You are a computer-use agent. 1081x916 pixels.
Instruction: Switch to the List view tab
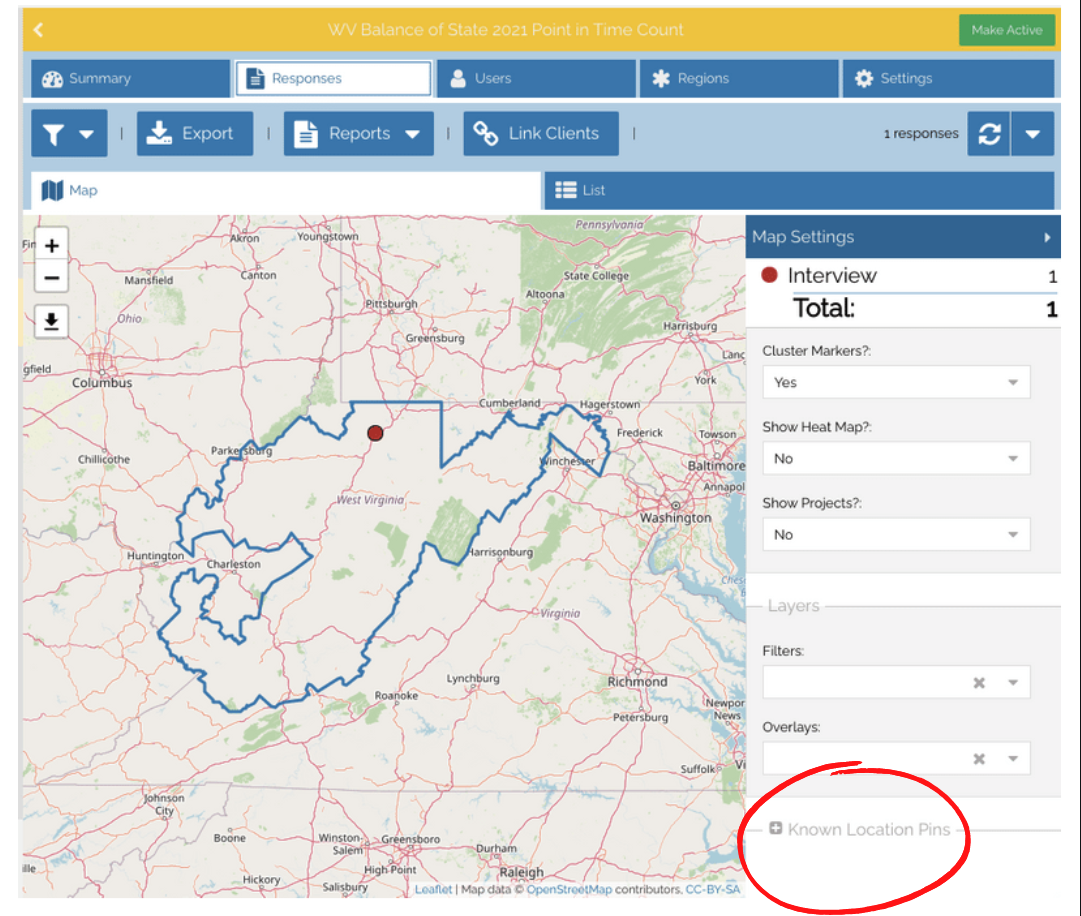798,190
